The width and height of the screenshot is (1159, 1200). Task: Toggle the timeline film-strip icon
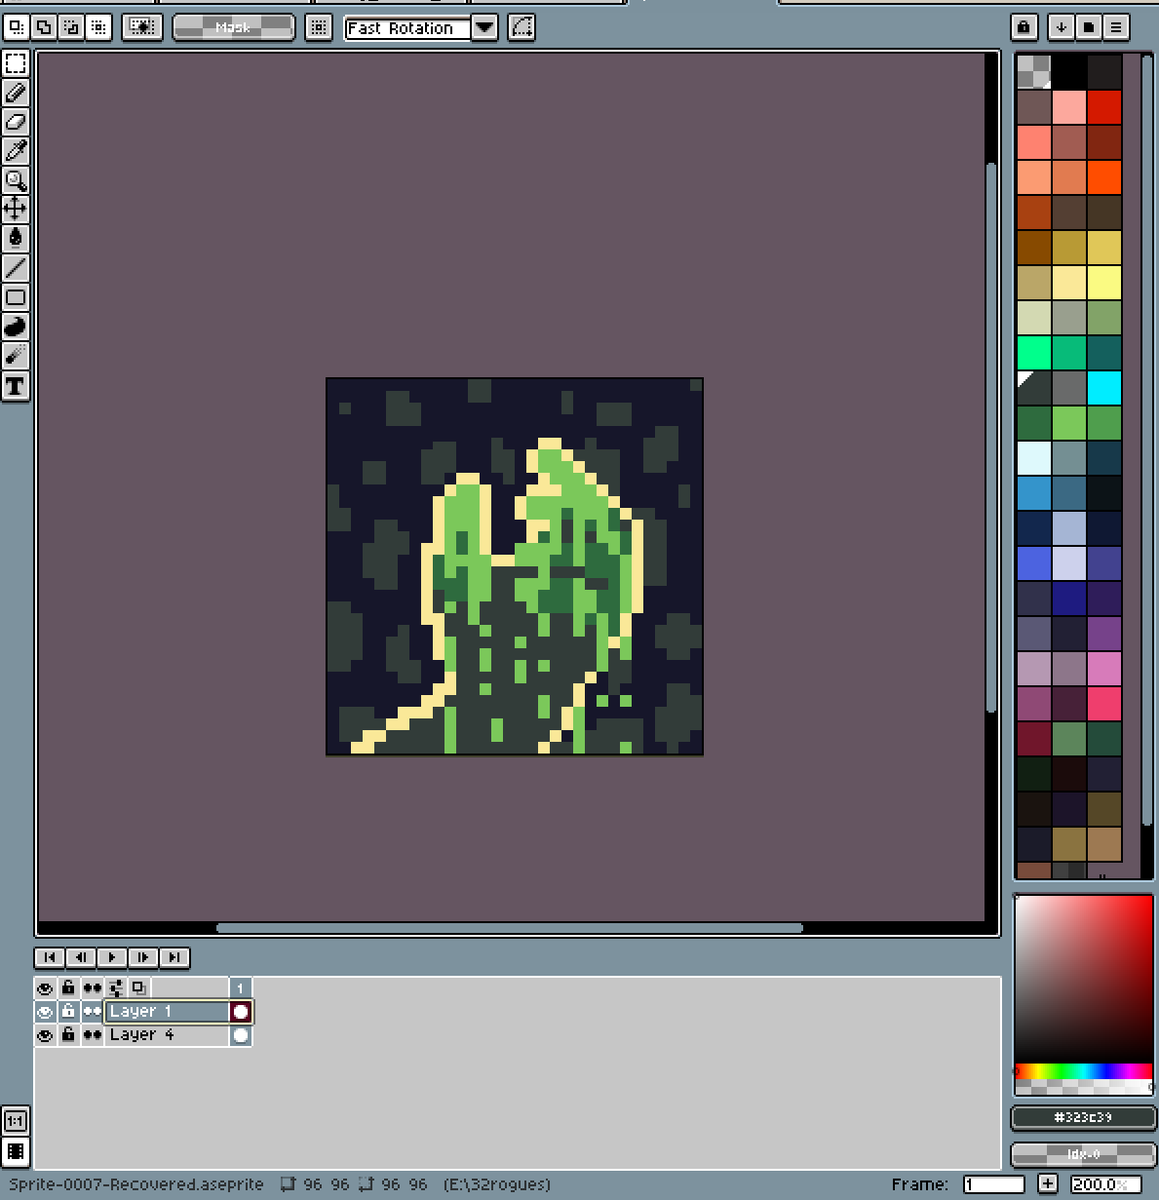click(15, 1151)
